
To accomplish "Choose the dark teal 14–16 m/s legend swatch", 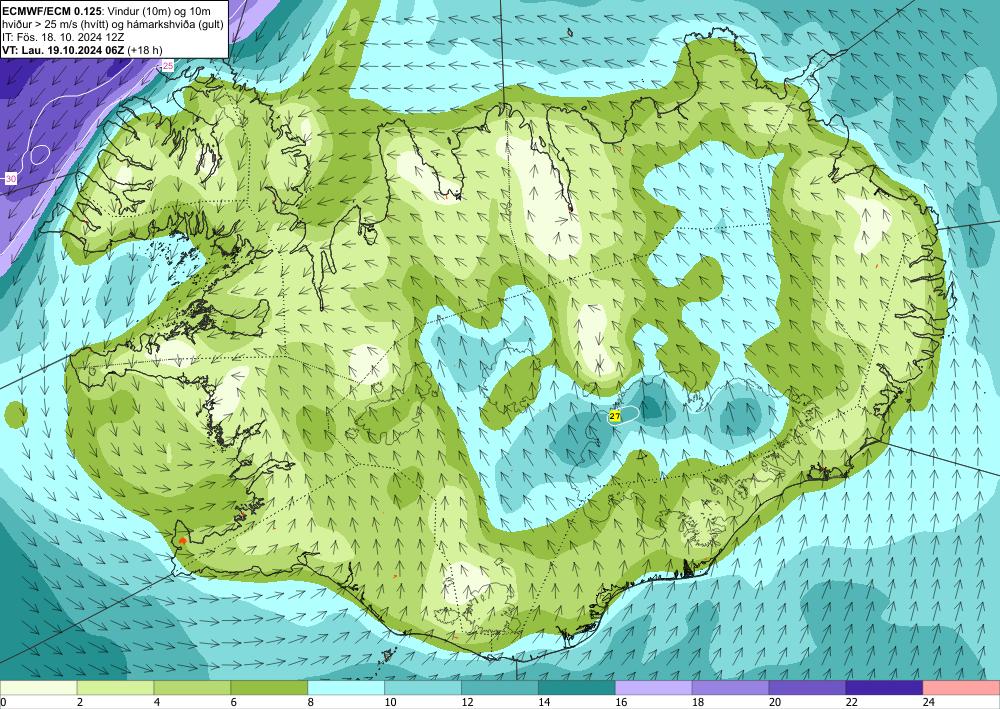I will coord(577,688).
